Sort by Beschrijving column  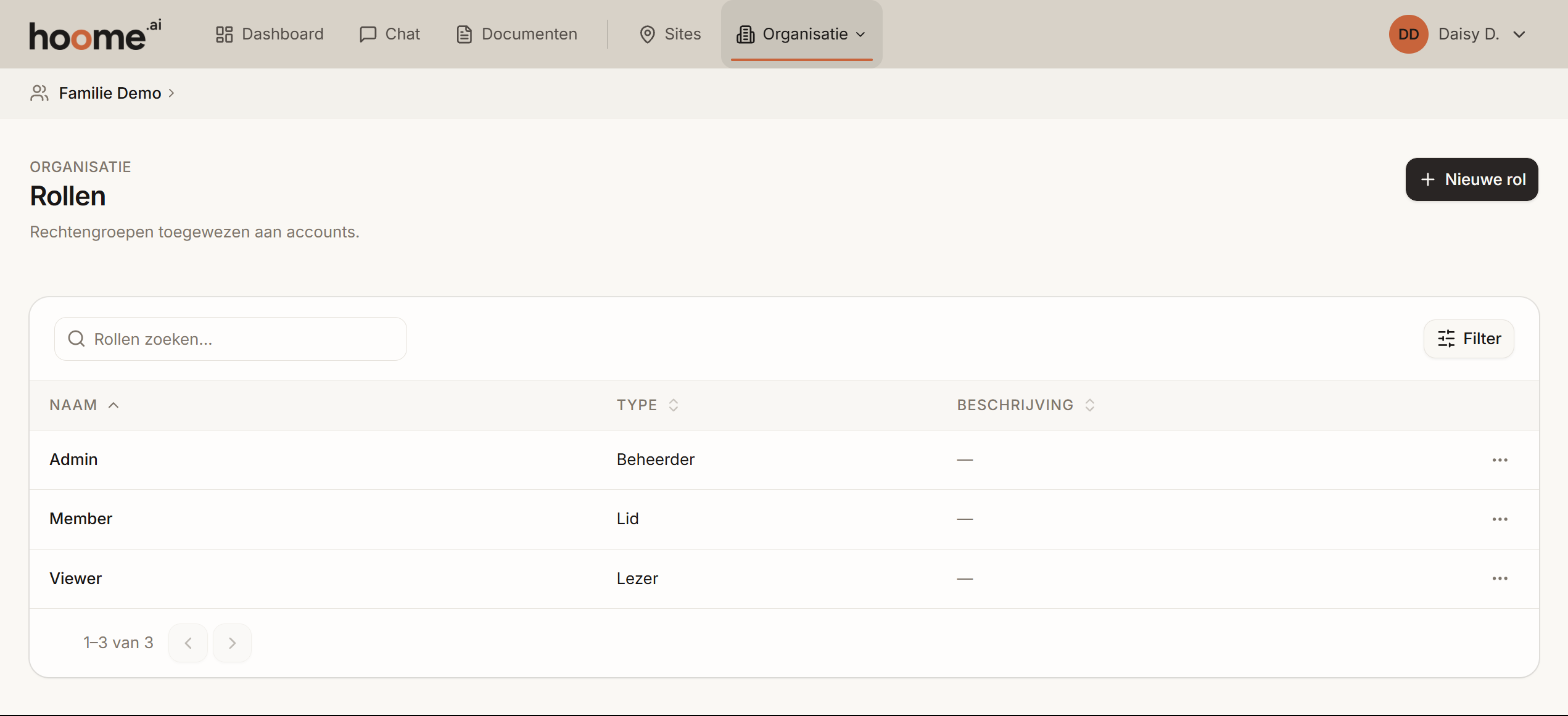click(x=1026, y=405)
